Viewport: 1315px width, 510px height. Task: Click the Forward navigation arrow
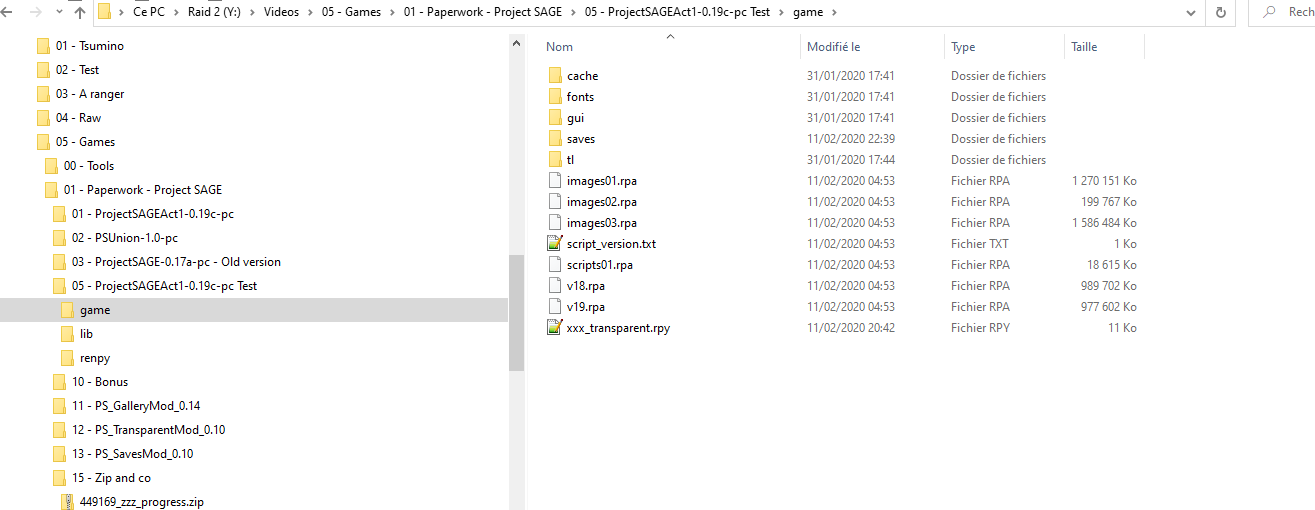pos(36,13)
